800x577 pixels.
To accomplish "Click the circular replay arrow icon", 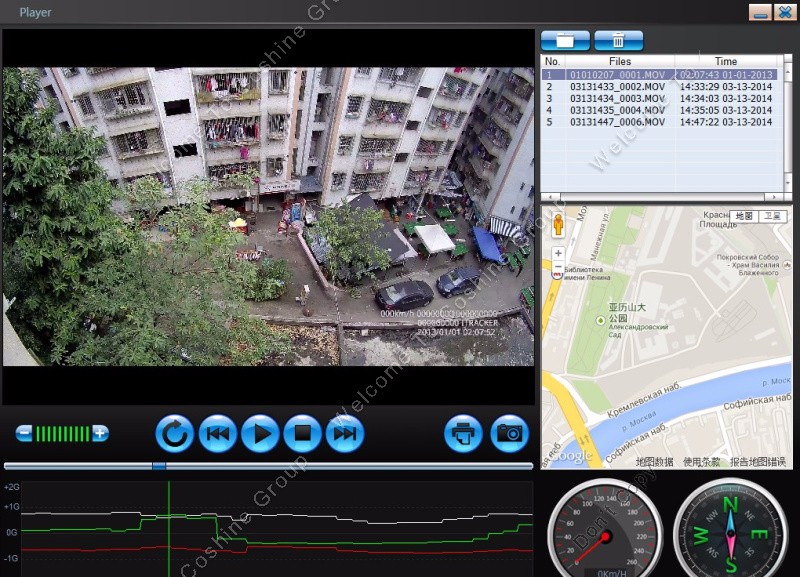I will (x=174, y=434).
